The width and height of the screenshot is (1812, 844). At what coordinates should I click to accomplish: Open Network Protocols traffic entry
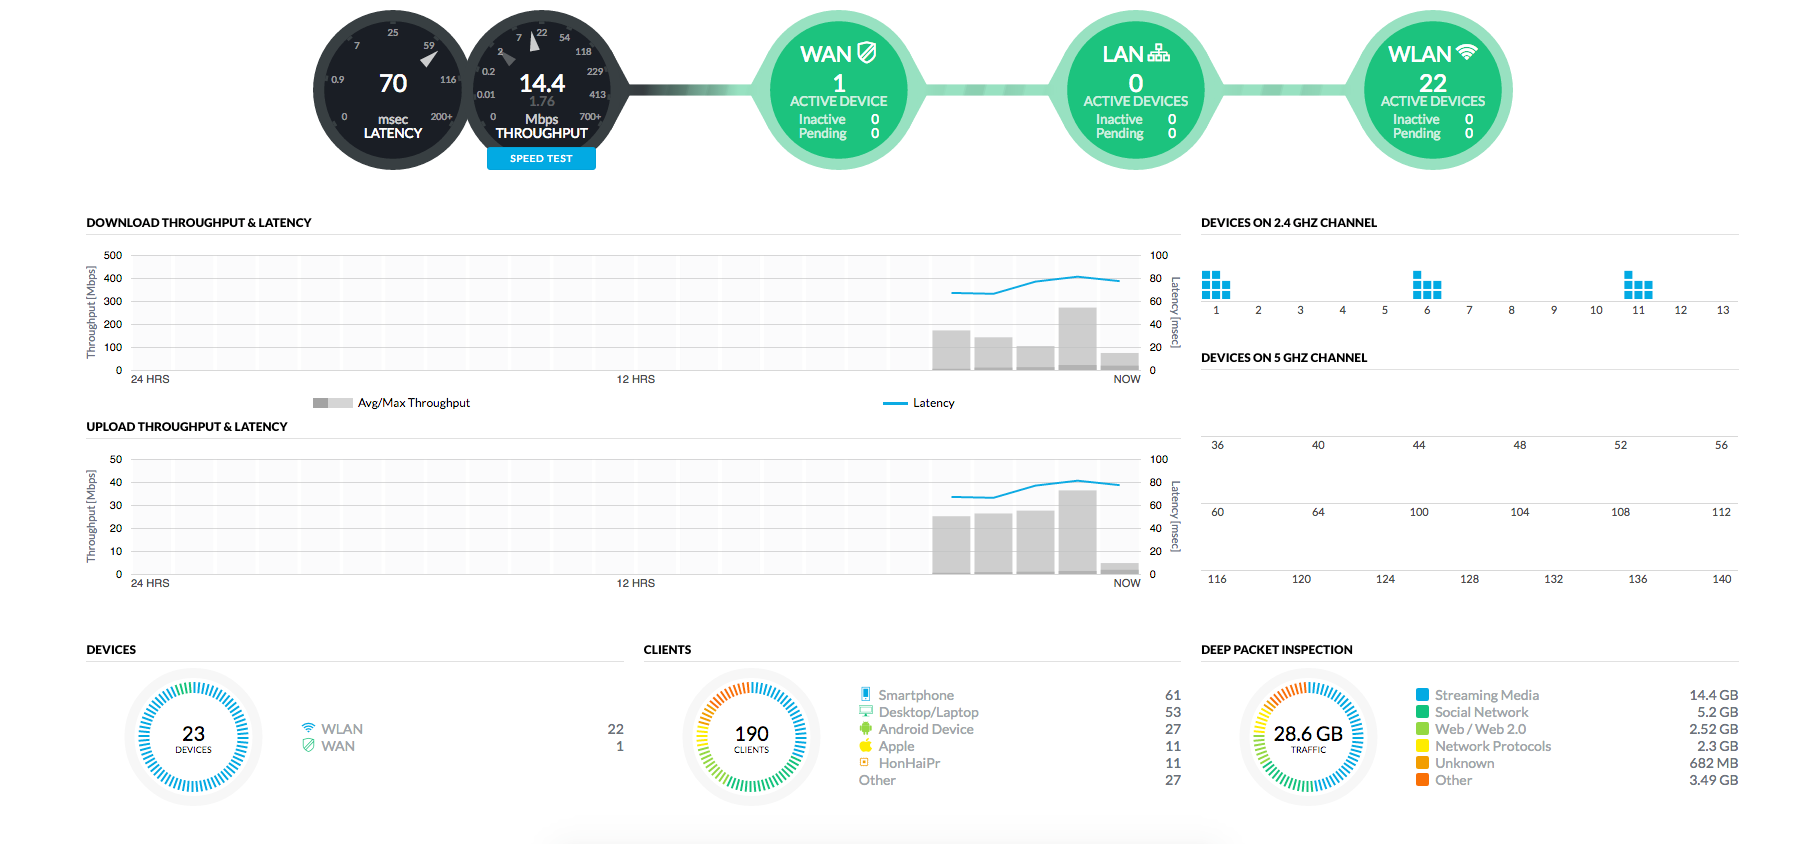(1577, 746)
